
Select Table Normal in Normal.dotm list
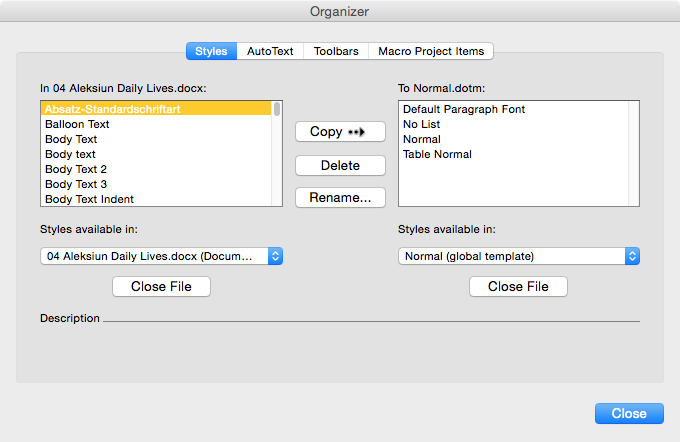pyautogui.click(x=513, y=154)
